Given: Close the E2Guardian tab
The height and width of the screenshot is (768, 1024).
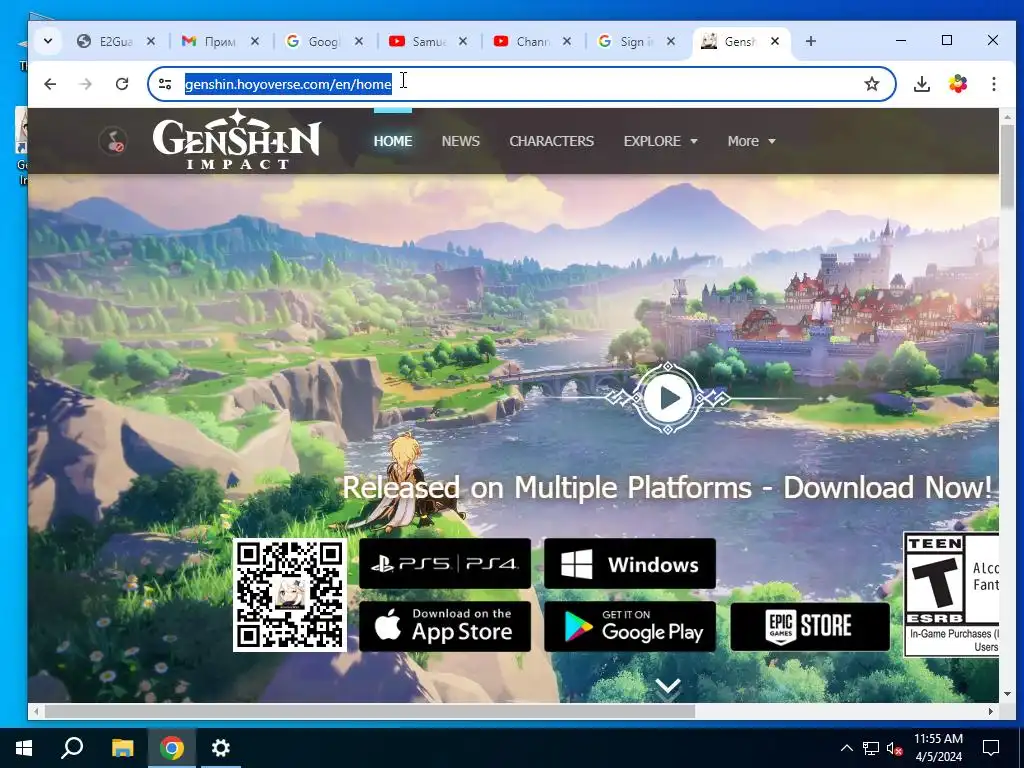Looking at the screenshot, I should [x=151, y=41].
